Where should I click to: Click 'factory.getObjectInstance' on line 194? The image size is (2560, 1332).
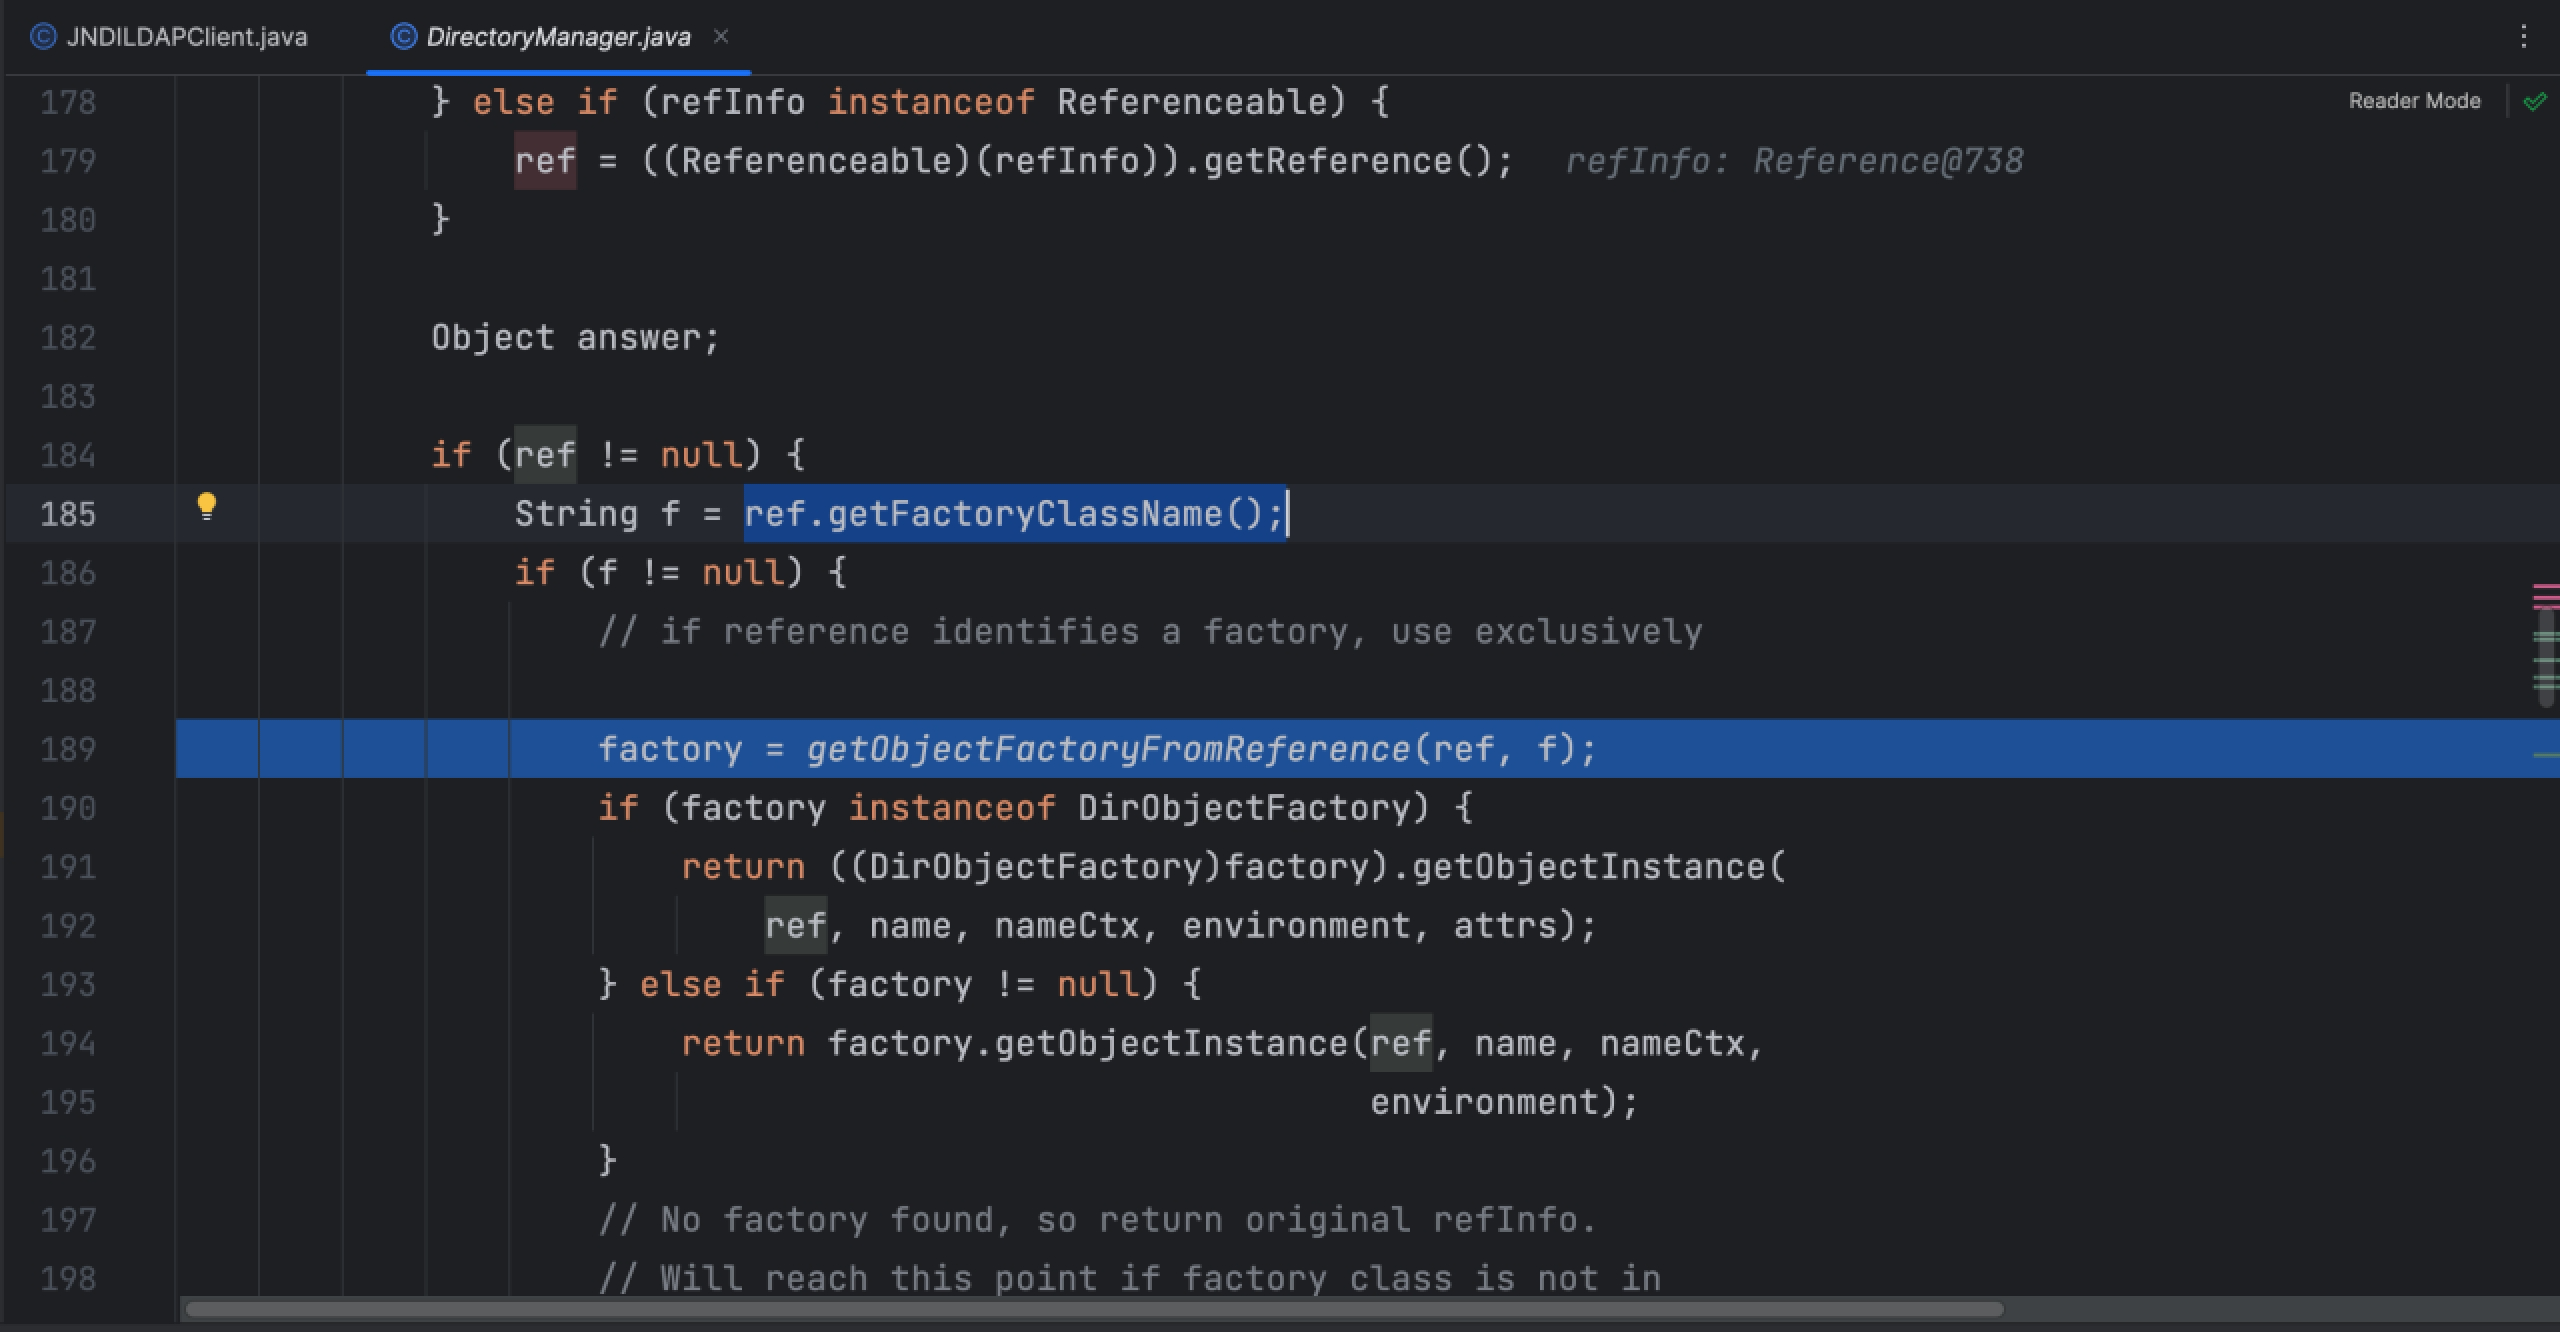1087,1043
